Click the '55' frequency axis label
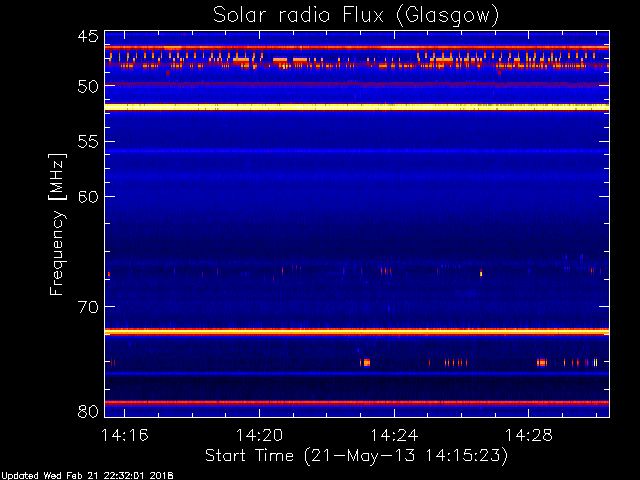Image resolution: width=640 pixels, height=480 pixels. pos(88,142)
